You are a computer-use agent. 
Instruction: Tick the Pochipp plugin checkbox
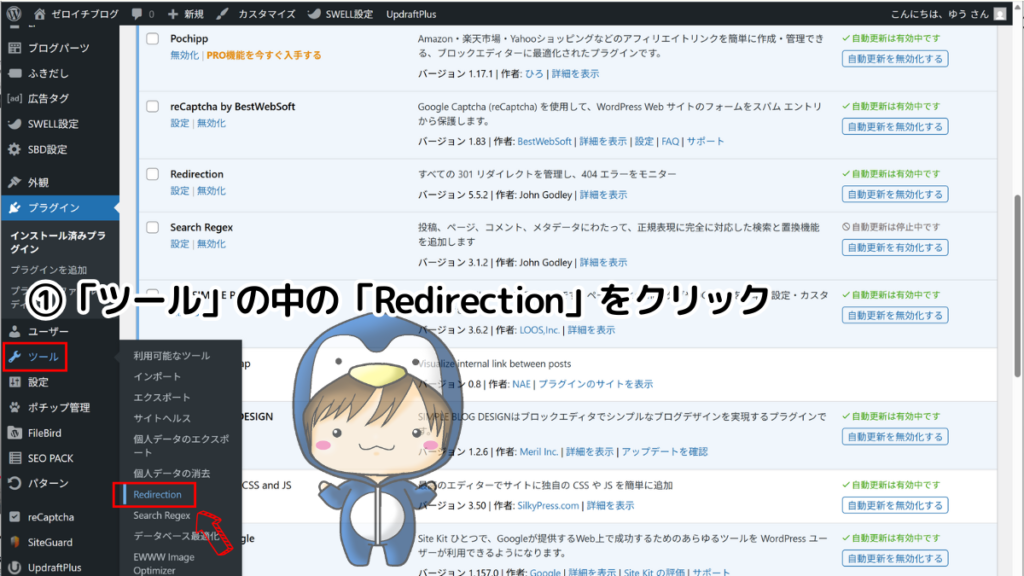(x=152, y=39)
